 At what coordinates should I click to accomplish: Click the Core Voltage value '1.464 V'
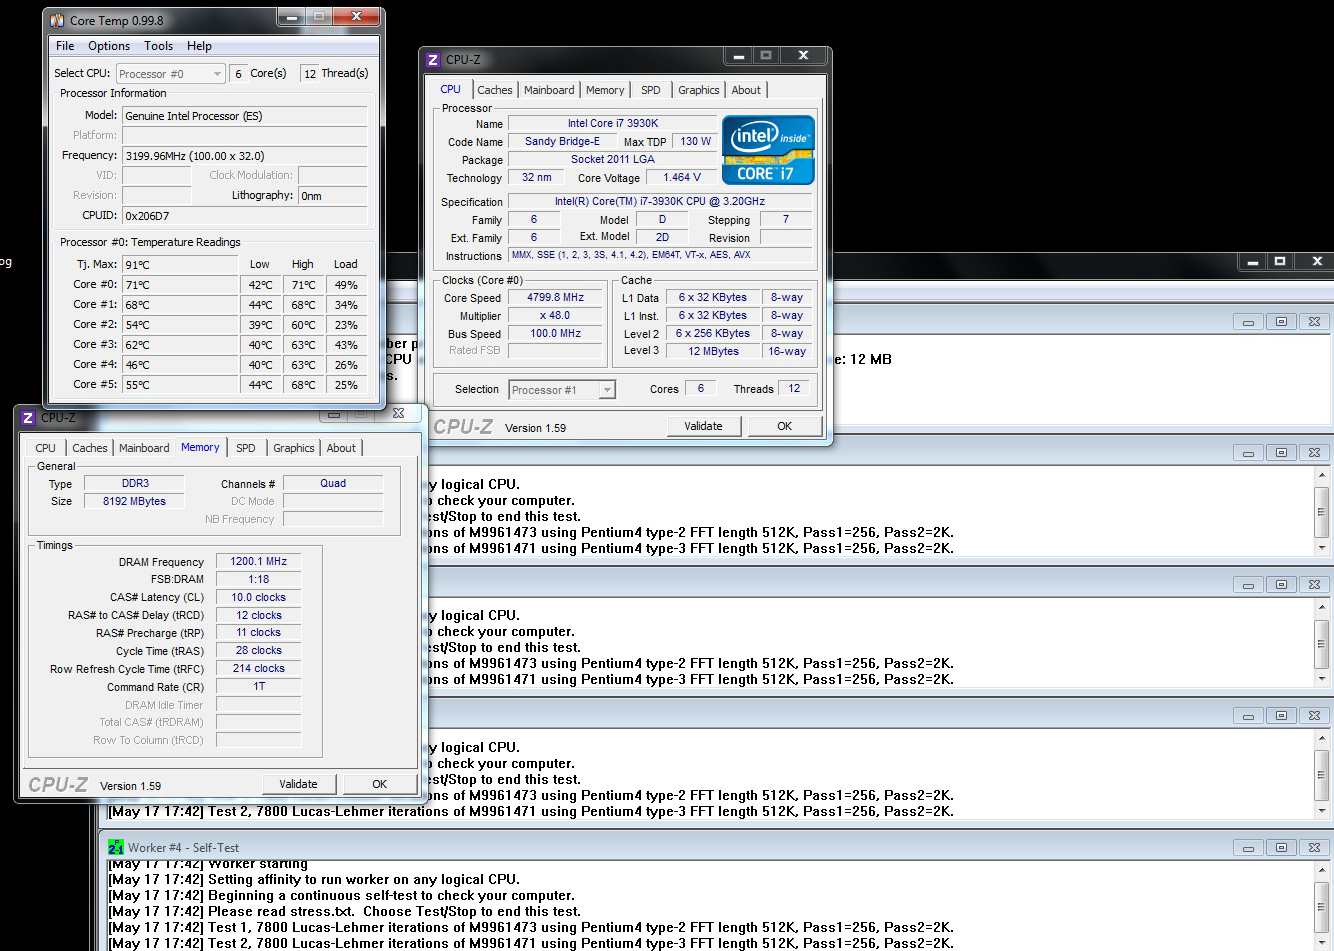682,178
